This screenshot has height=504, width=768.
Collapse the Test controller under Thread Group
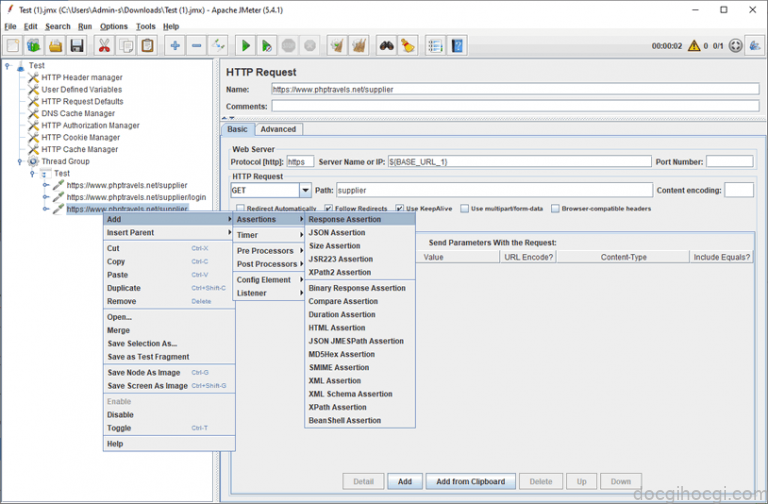(x=32, y=173)
